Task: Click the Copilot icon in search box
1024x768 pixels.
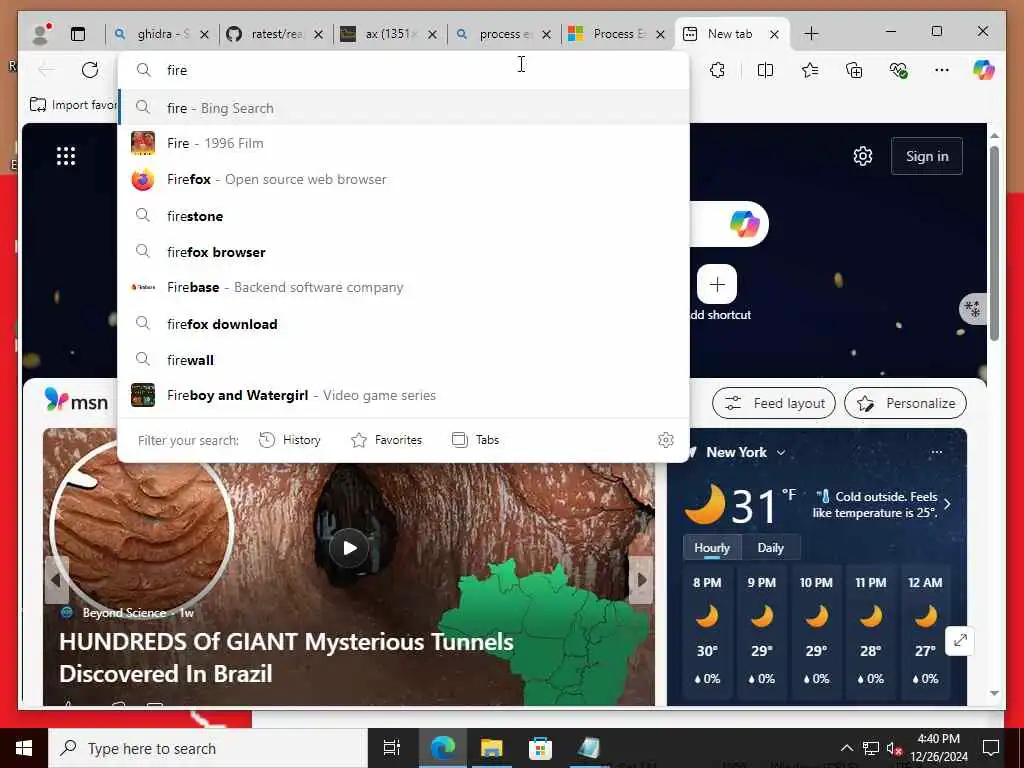Action: coord(744,224)
